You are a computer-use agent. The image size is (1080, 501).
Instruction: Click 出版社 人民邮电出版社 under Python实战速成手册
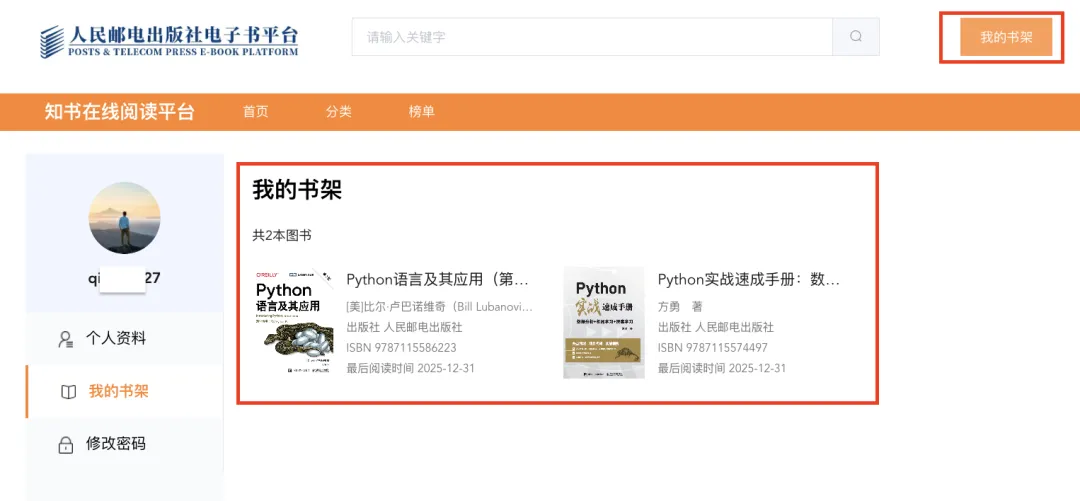[716, 327]
